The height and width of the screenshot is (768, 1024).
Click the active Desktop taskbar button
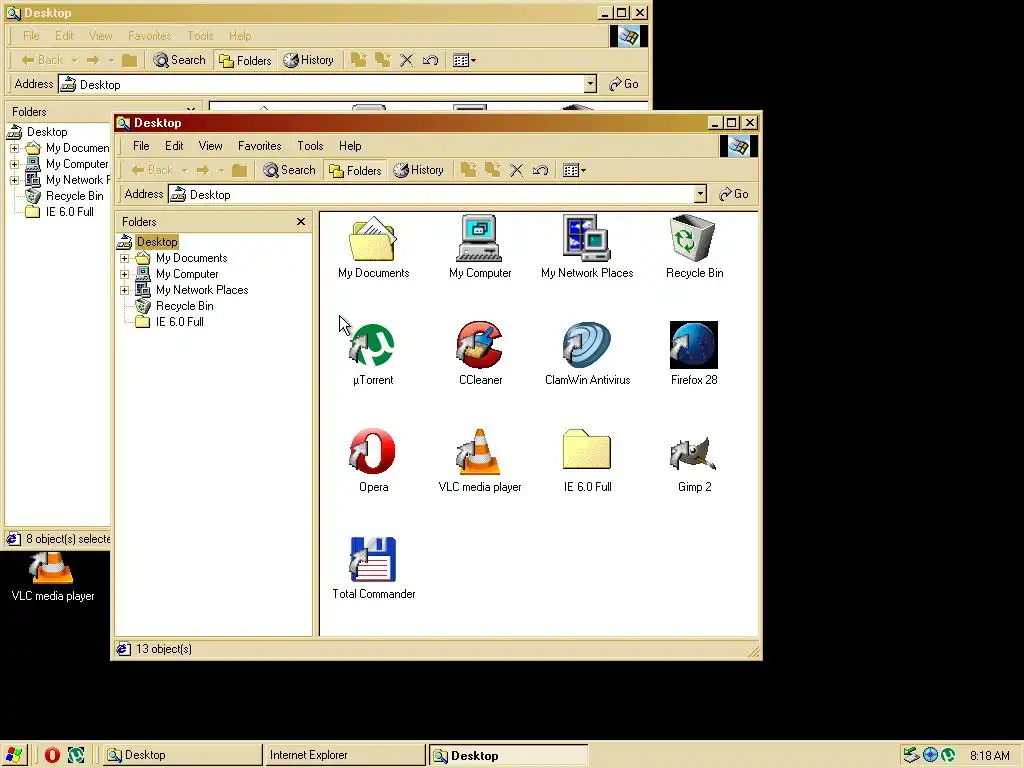pos(509,756)
